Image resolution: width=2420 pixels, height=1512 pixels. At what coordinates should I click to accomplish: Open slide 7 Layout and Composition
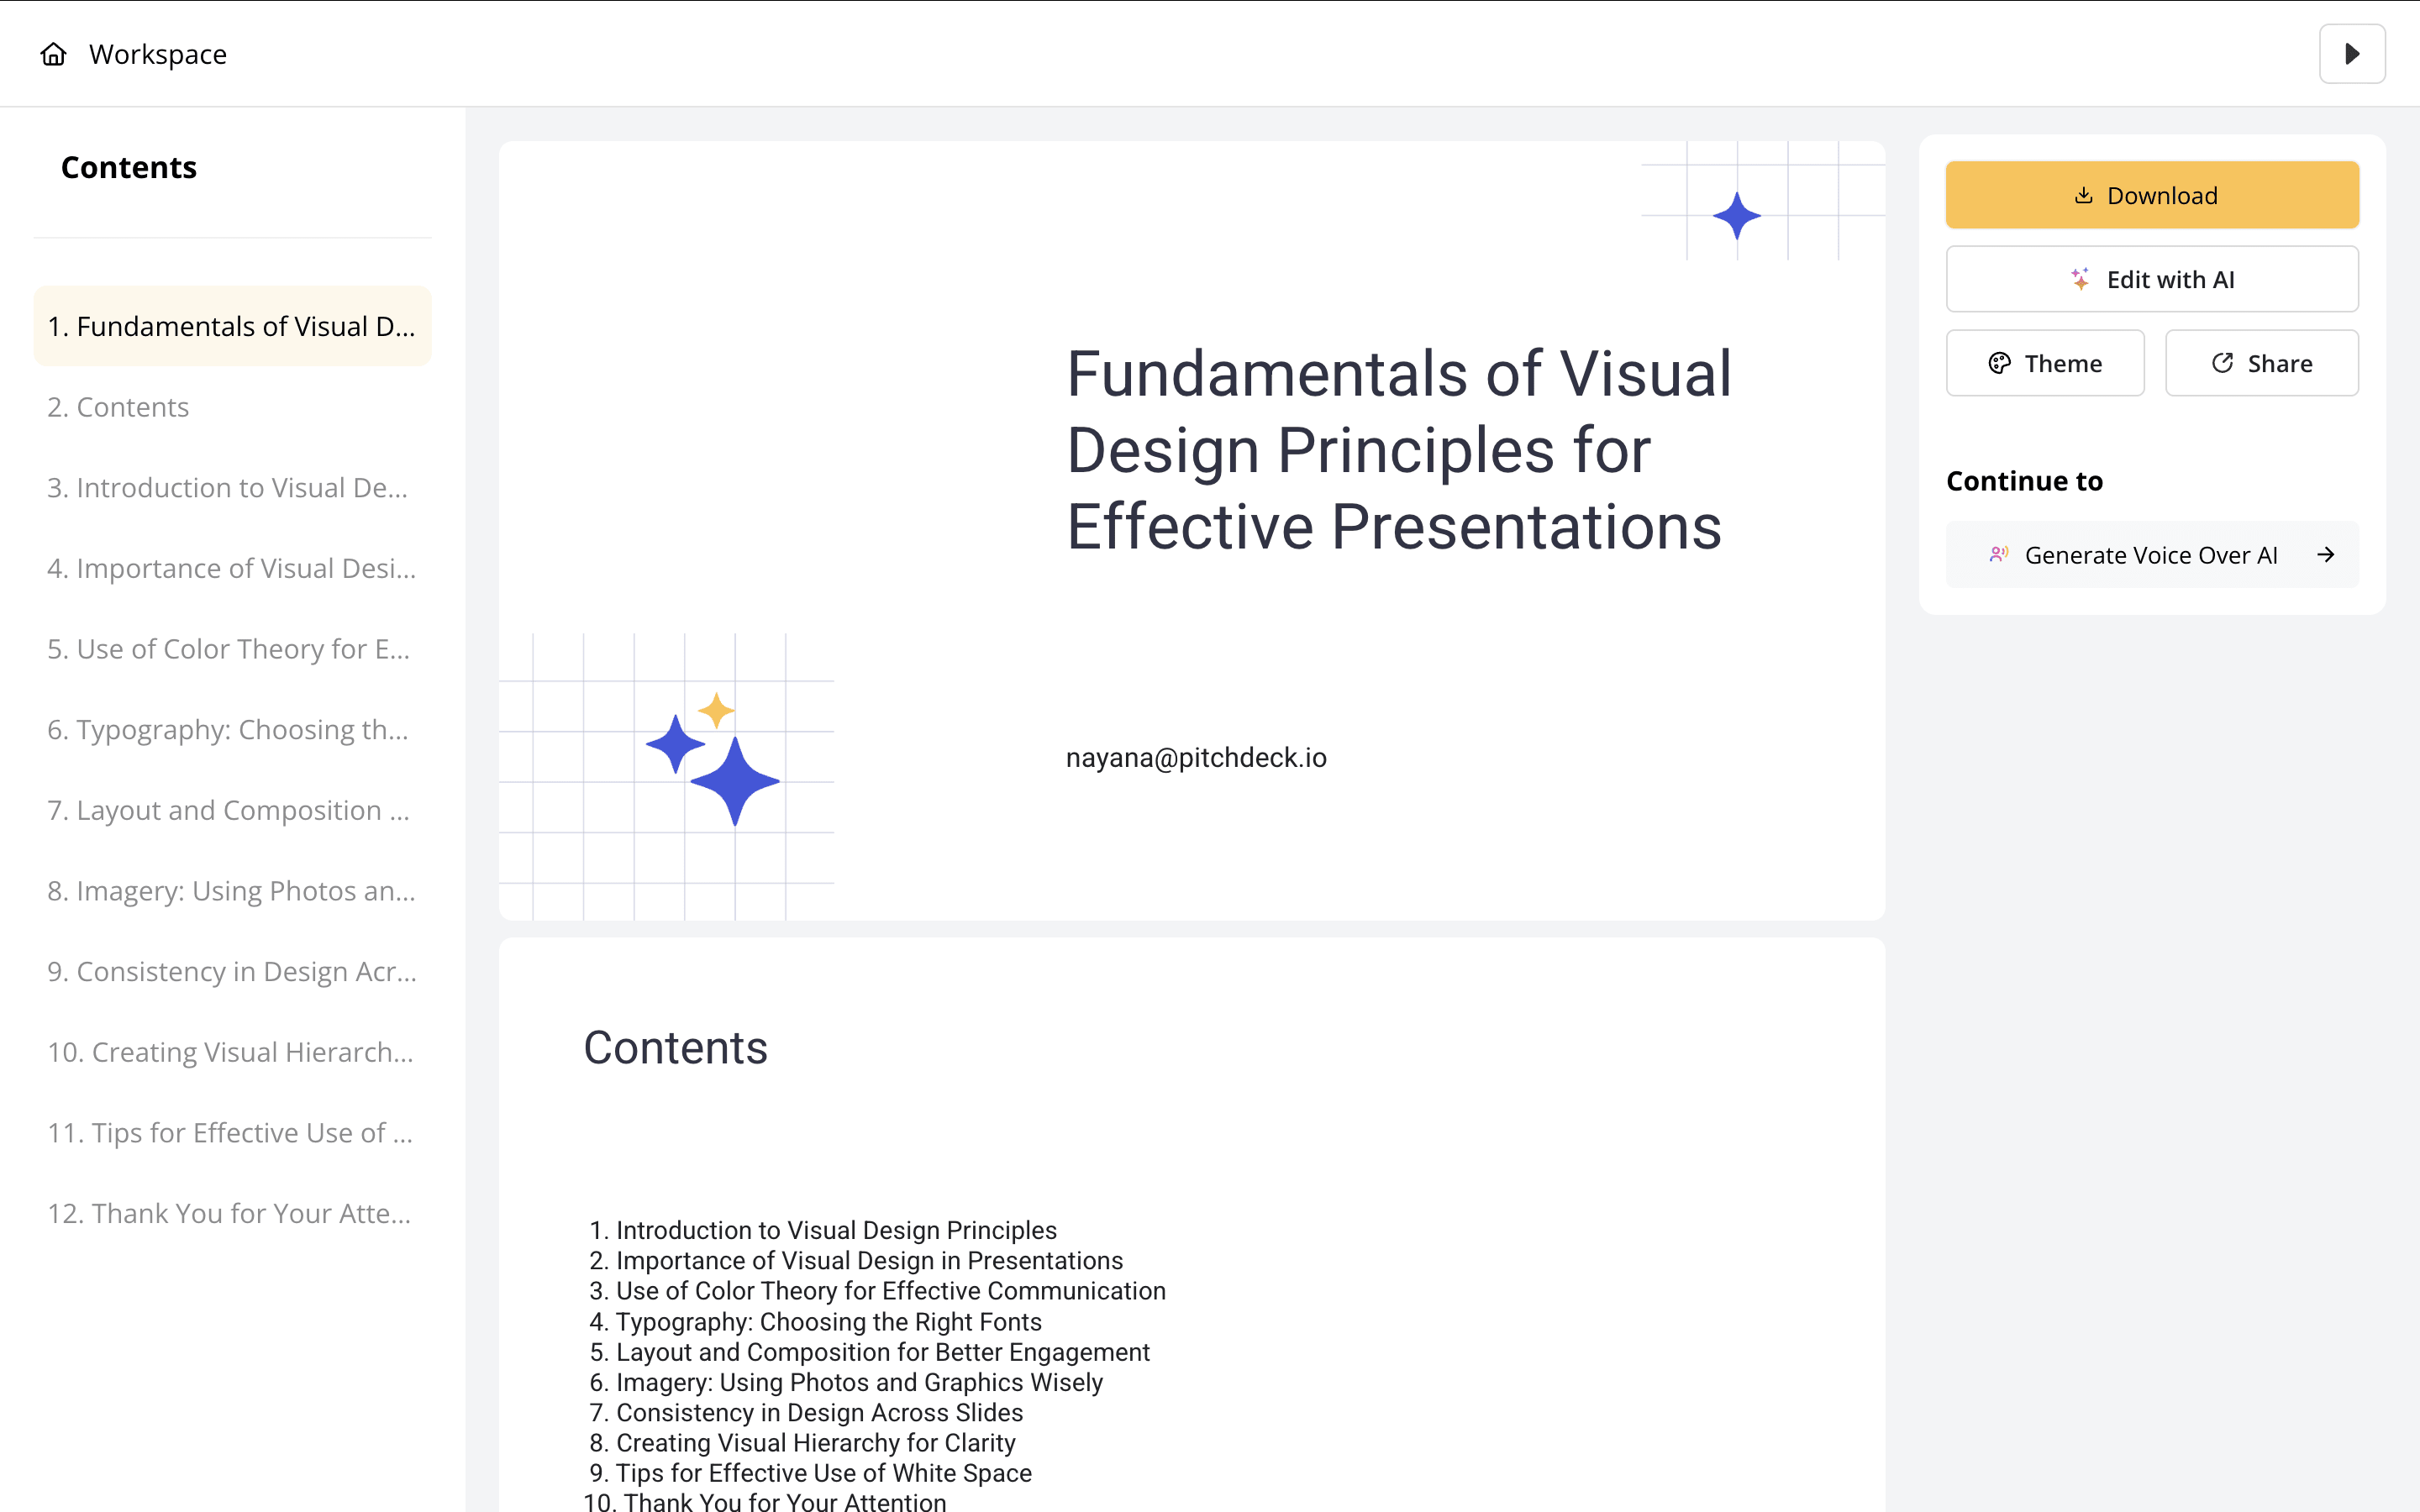coord(233,810)
